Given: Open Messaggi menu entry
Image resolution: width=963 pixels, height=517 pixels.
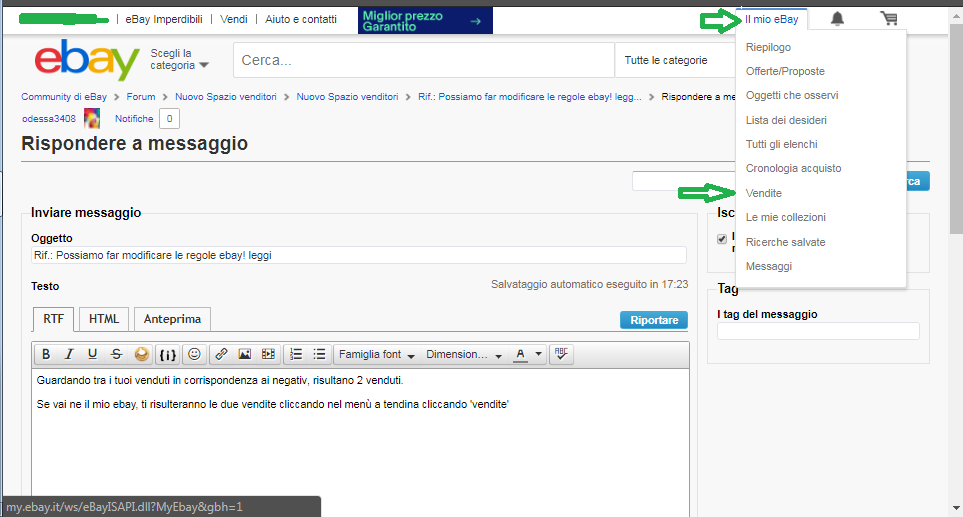Looking at the screenshot, I should [768, 266].
